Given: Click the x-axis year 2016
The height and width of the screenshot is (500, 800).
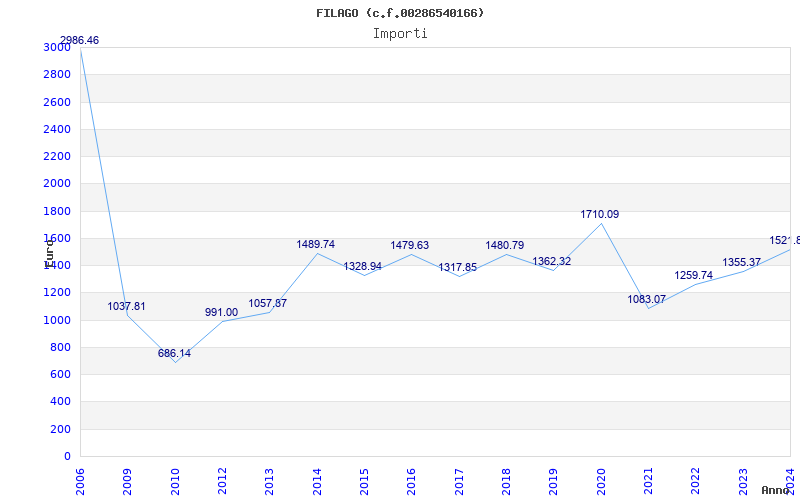Looking at the screenshot, I should pyautogui.click(x=412, y=482).
